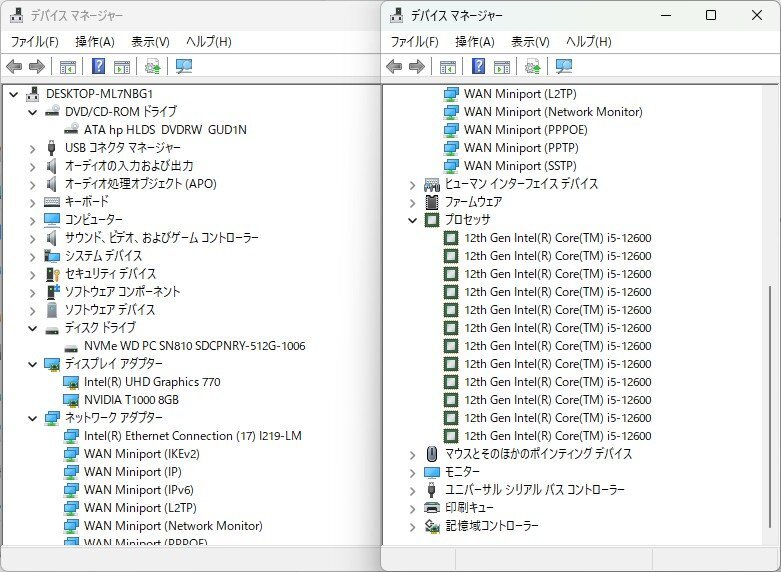Image resolution: width=781 pixels, height=572 pixels.
Task: Click the NVIDIA T1000 8GB adapter icon
Action: coord(71,400)
